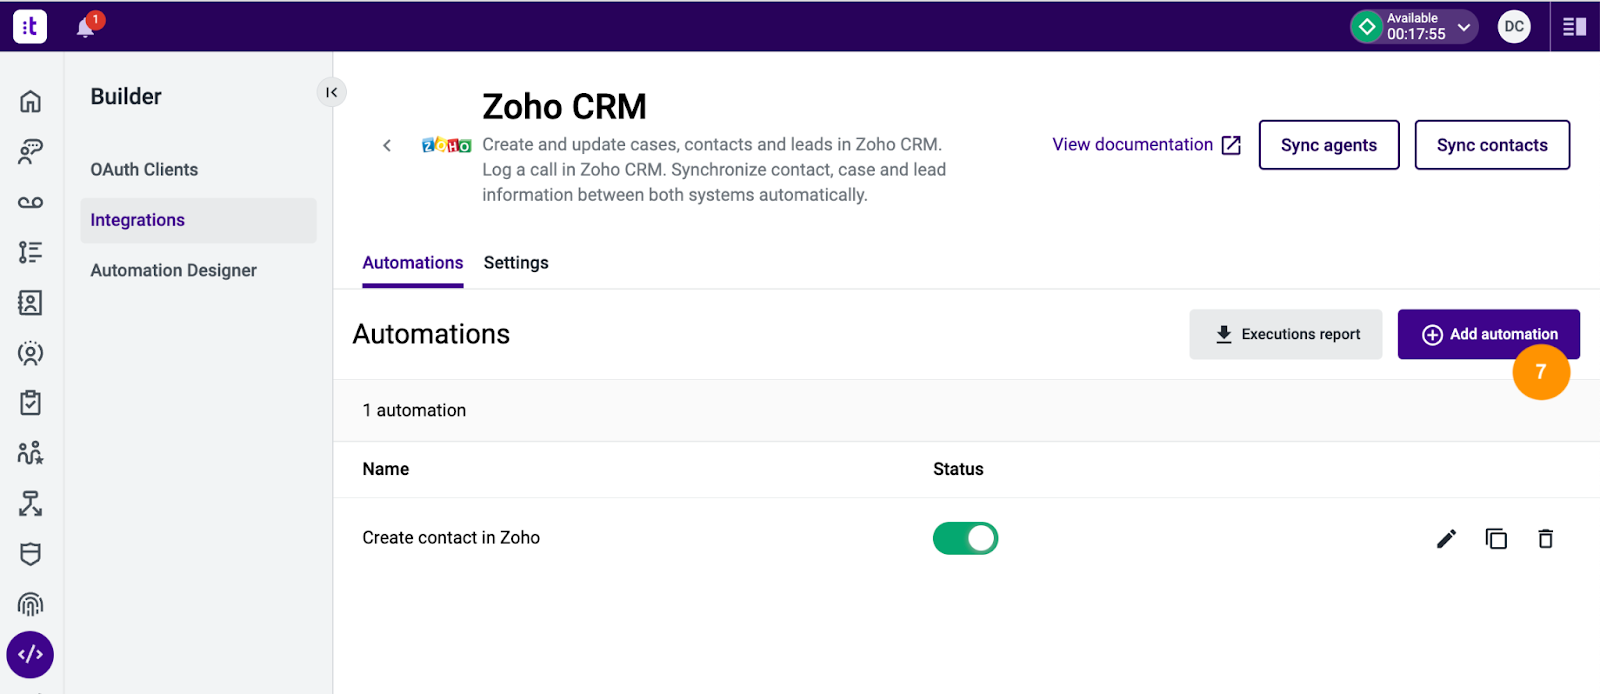This screenshot has width=1600, height=694.
Task: Open the Available status dropdown
Action: [x=1414, y=27]
